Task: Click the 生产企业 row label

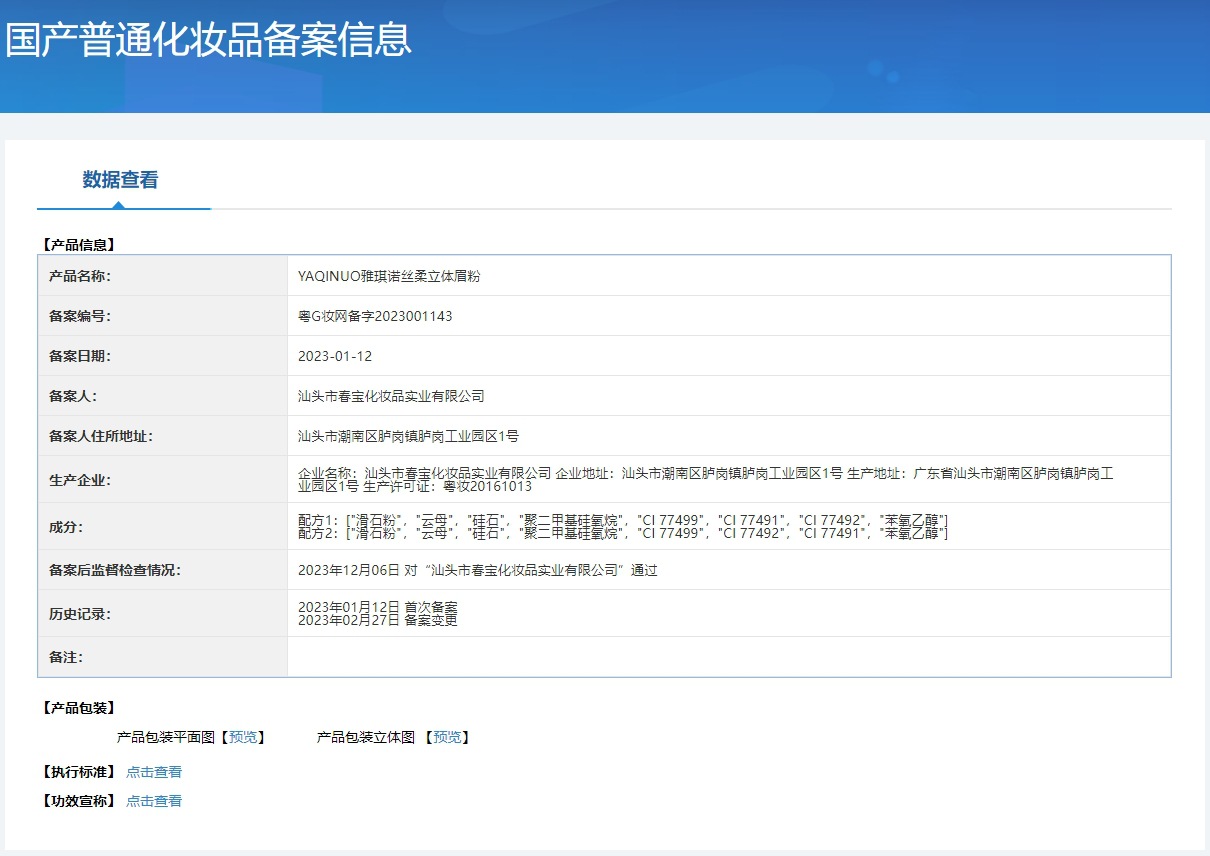Action: (x=79, y=480)
